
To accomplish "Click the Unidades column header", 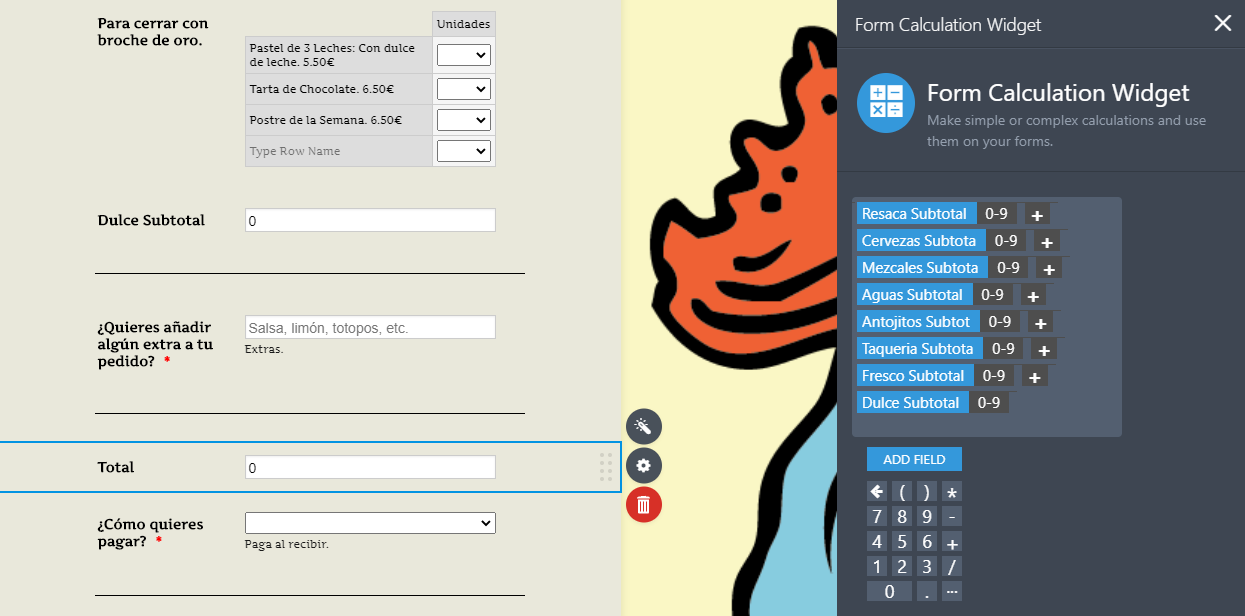I will point(464,24).
